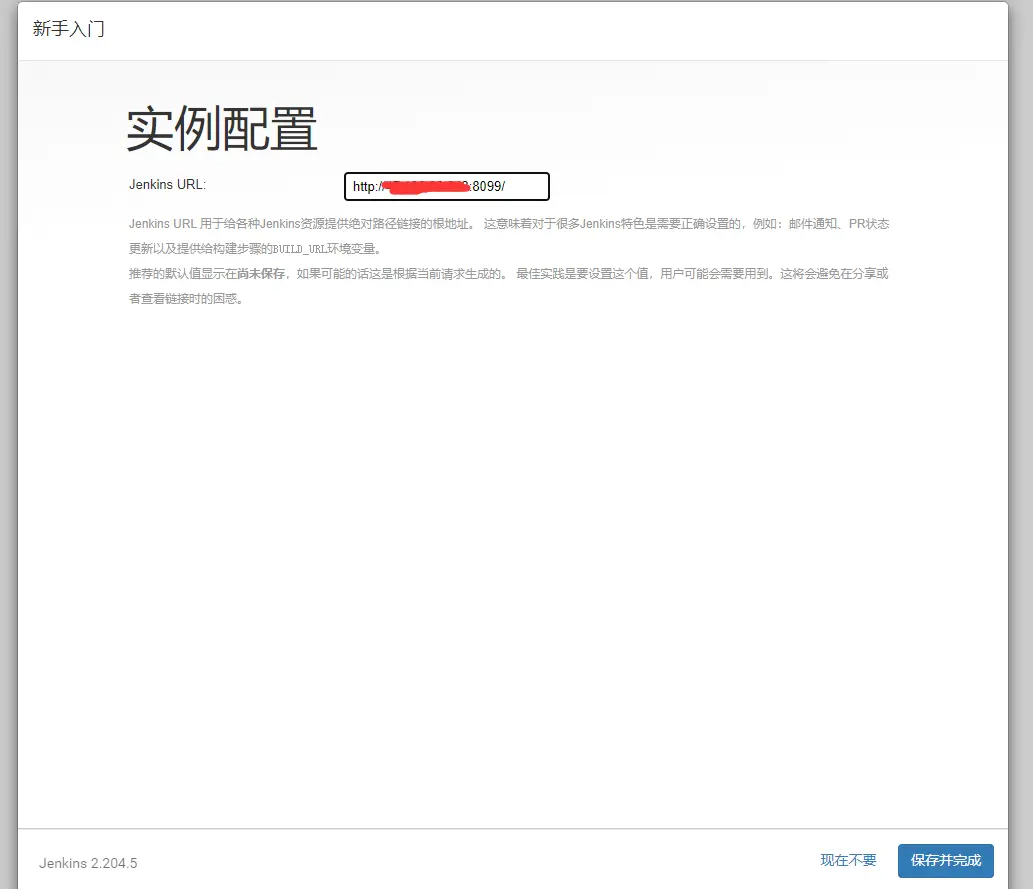Click the bold 尚未保存 text
Image resolution: width=1033 pixels, height=889 pixels.
click(261, 273)
